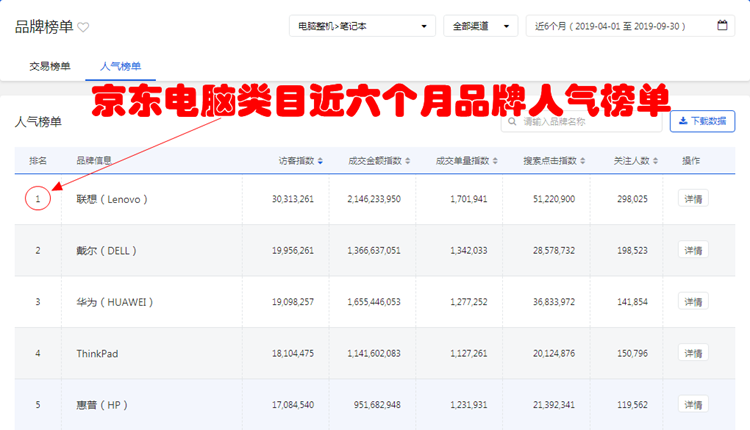Click HP order volume 1,231,931
Image resolution: width=750 pixels, height=430 pixels.
tap(469, 405)
